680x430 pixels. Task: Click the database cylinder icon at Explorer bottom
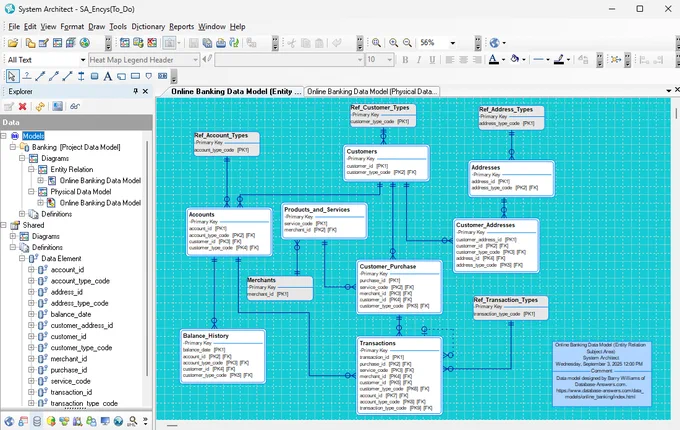pyautogui.click(x=37, y=421)
